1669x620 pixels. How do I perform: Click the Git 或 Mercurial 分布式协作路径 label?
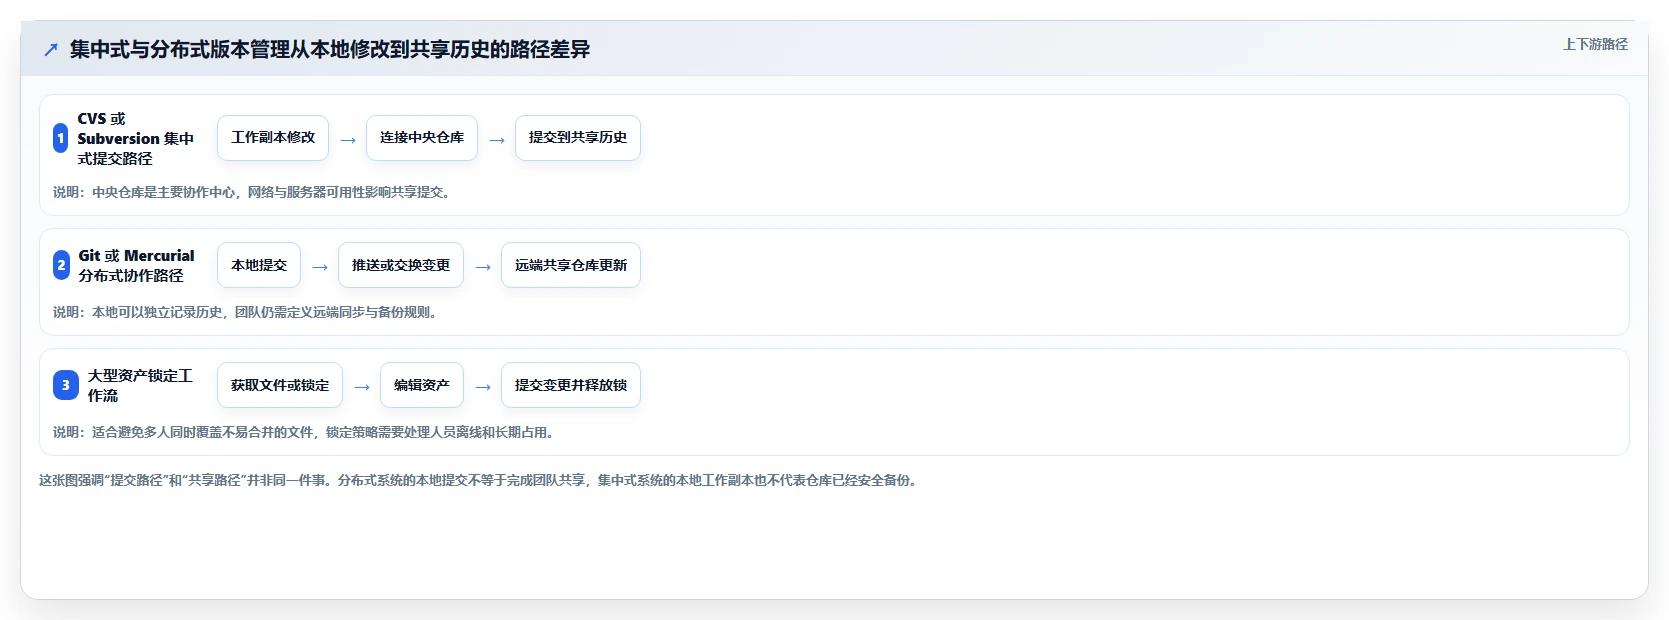137,265
